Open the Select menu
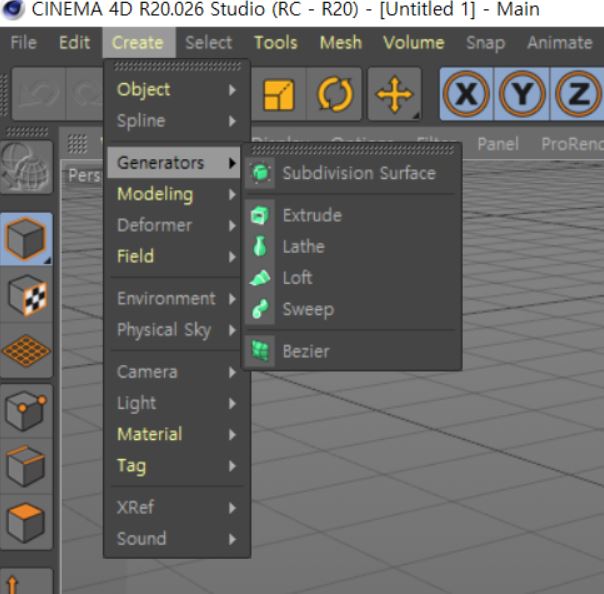Viewport: 604px width, 594px height. pyautogui.click(x=208, y=42)
